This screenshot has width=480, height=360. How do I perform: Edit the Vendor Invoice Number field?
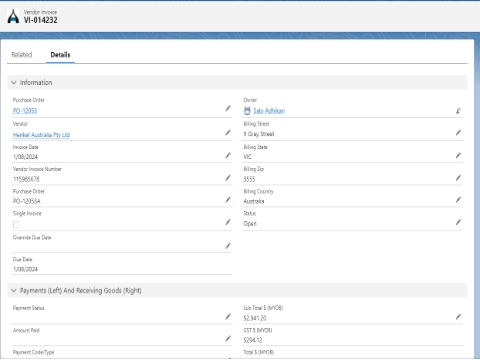point(228,178)
